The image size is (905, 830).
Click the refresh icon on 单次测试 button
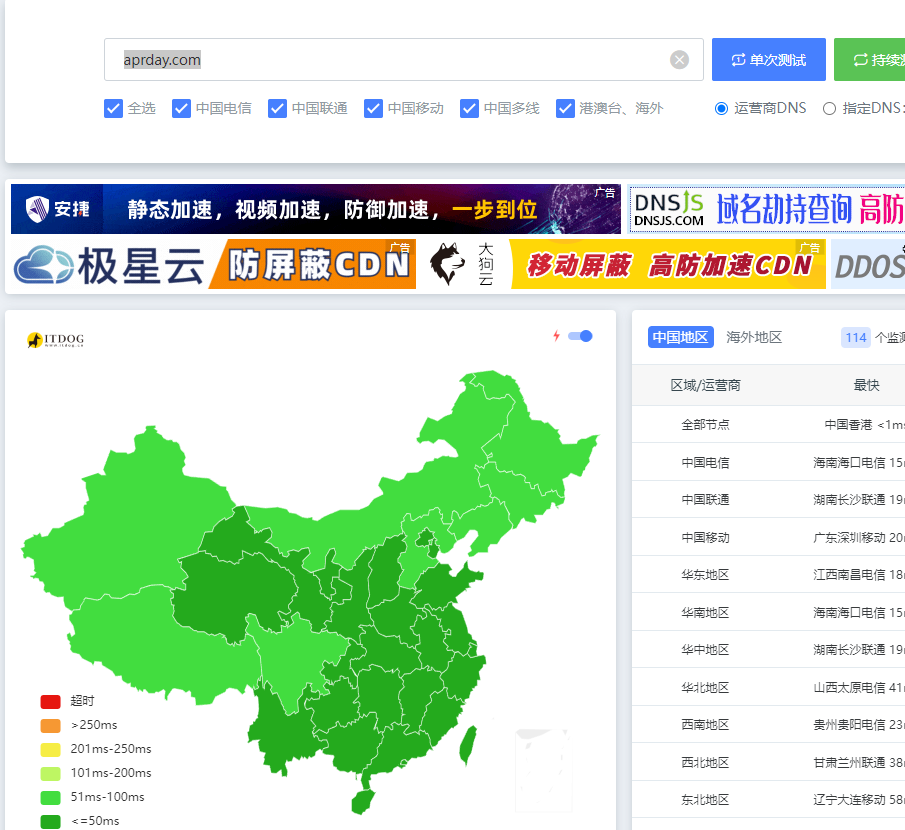[x=738, y=59]
